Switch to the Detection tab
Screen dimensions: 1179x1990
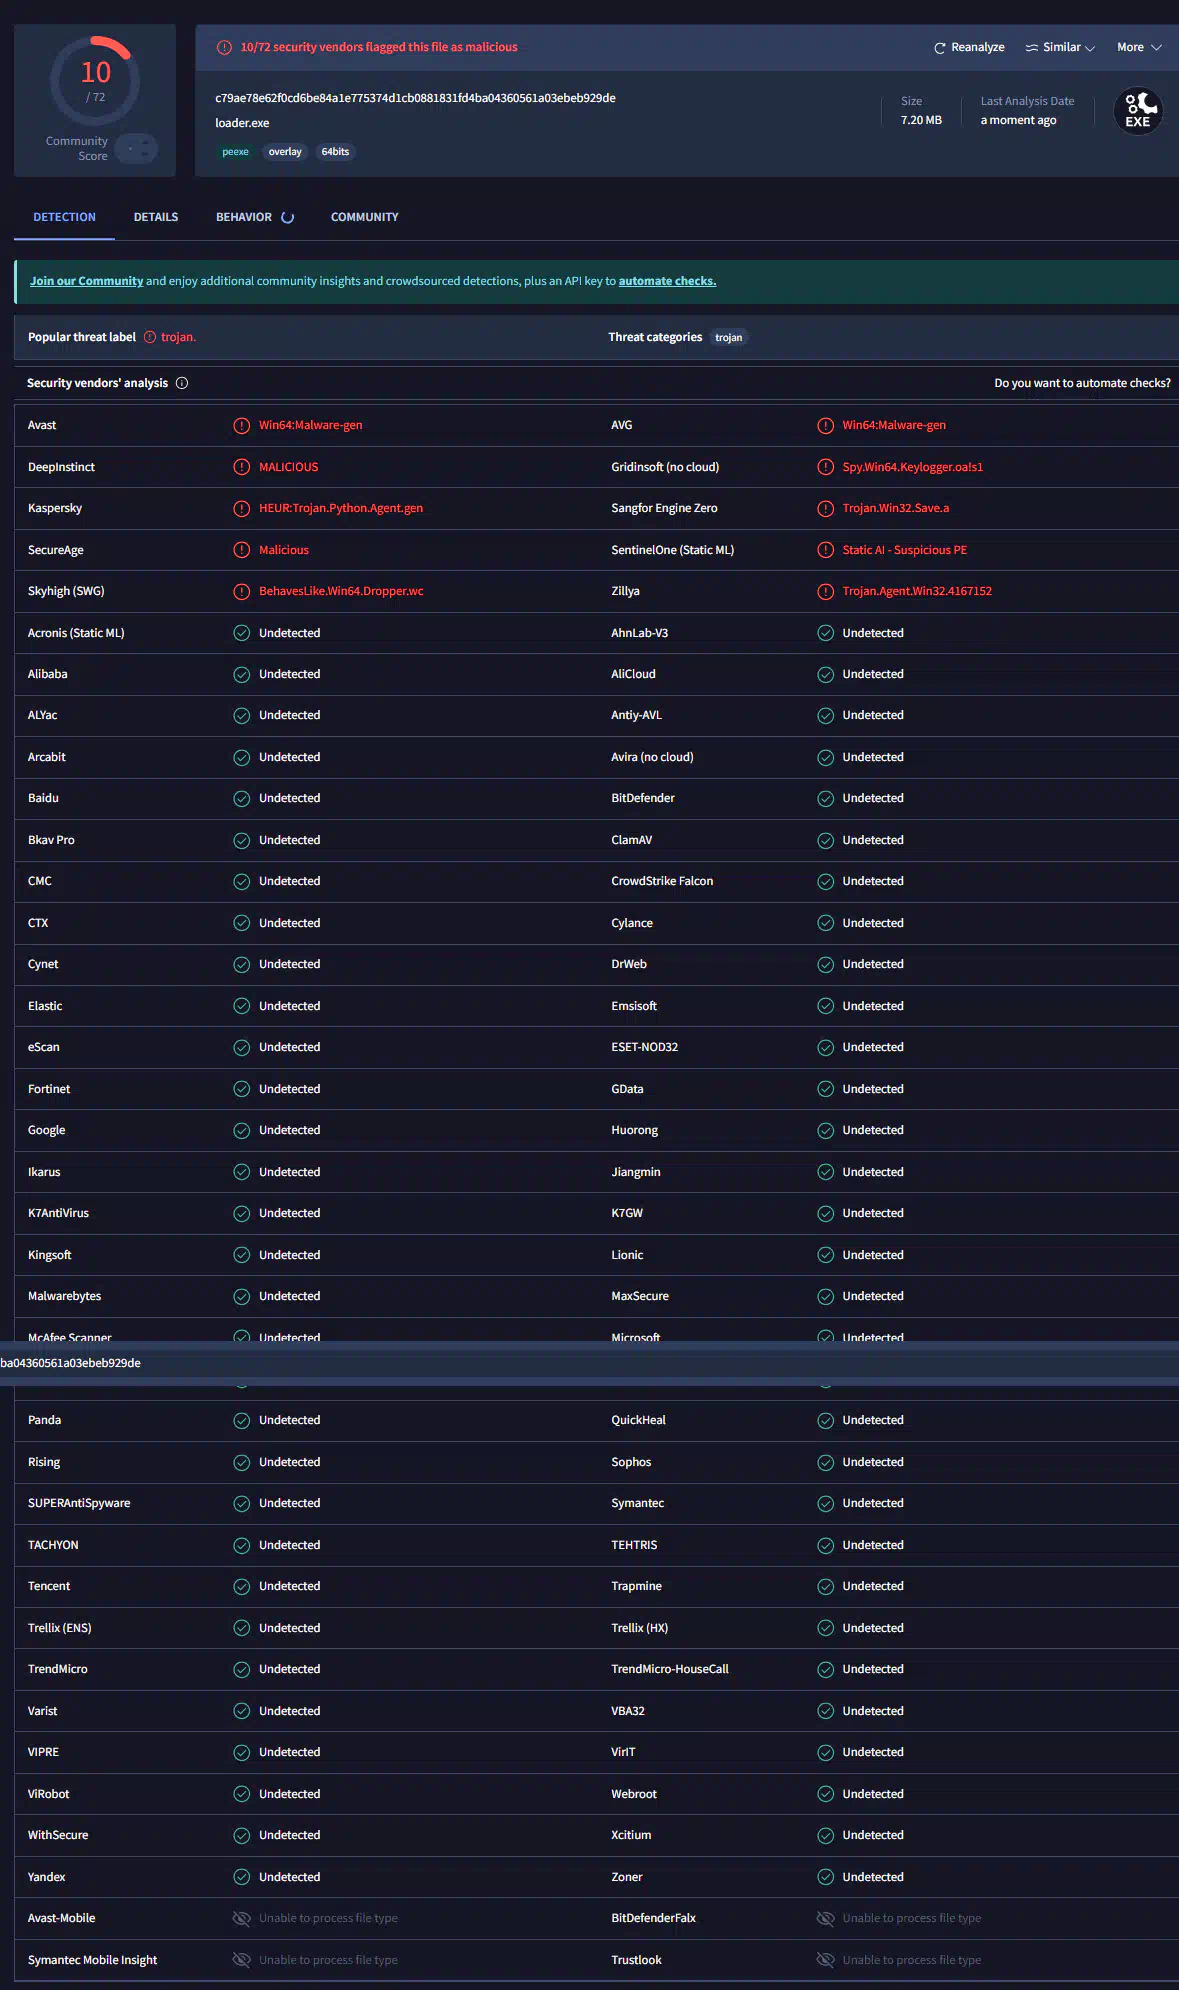coord(64,217)
